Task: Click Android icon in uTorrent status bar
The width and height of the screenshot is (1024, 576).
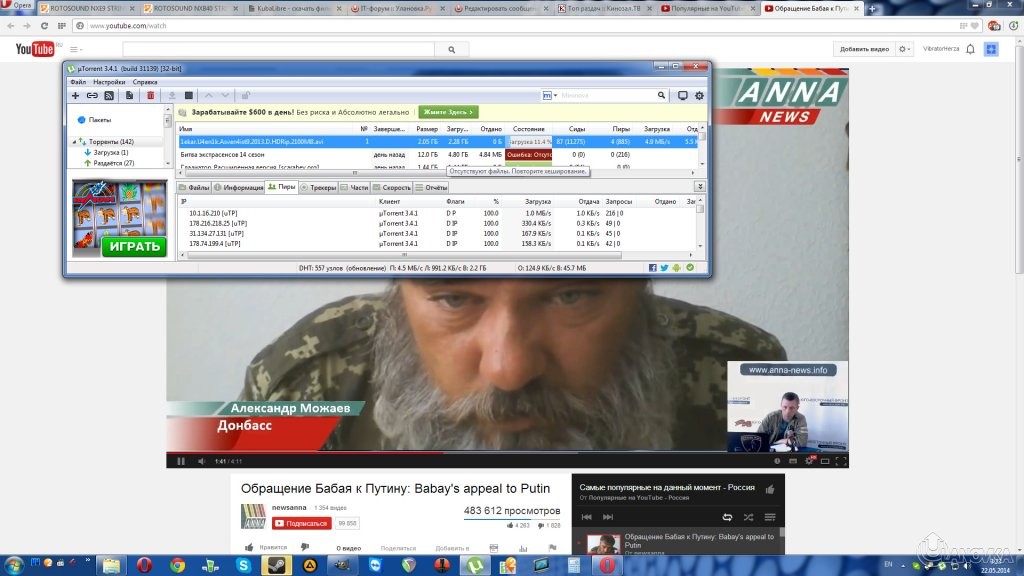Action: coord(677,268)
